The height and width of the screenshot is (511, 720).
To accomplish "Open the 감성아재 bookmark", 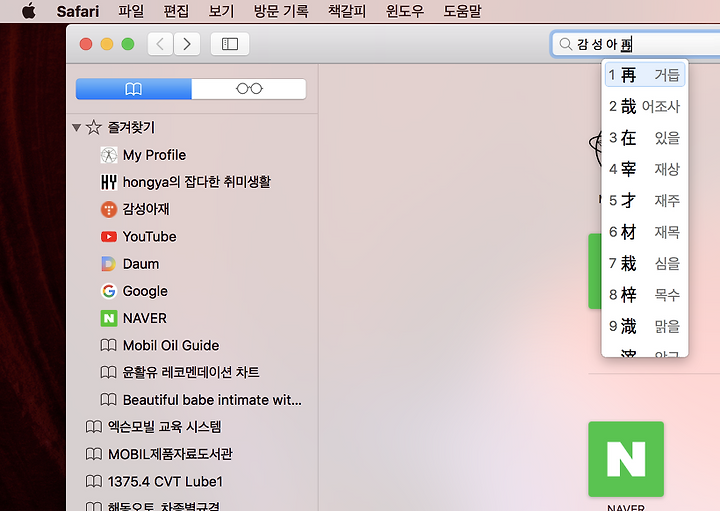I will coord(146,209).
